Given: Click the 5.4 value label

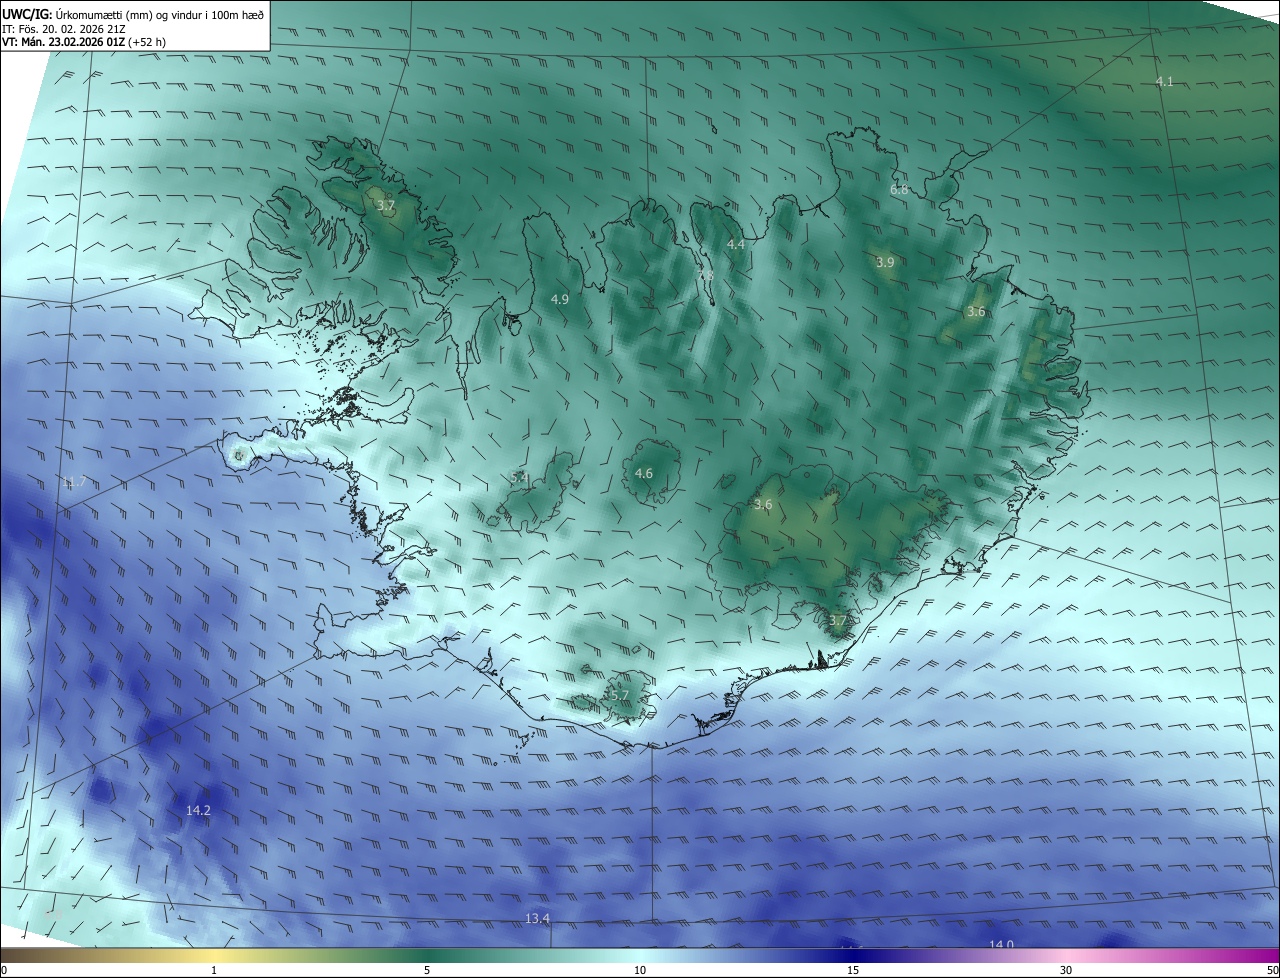Looking at the screenshot, I should tap(519, 477).
